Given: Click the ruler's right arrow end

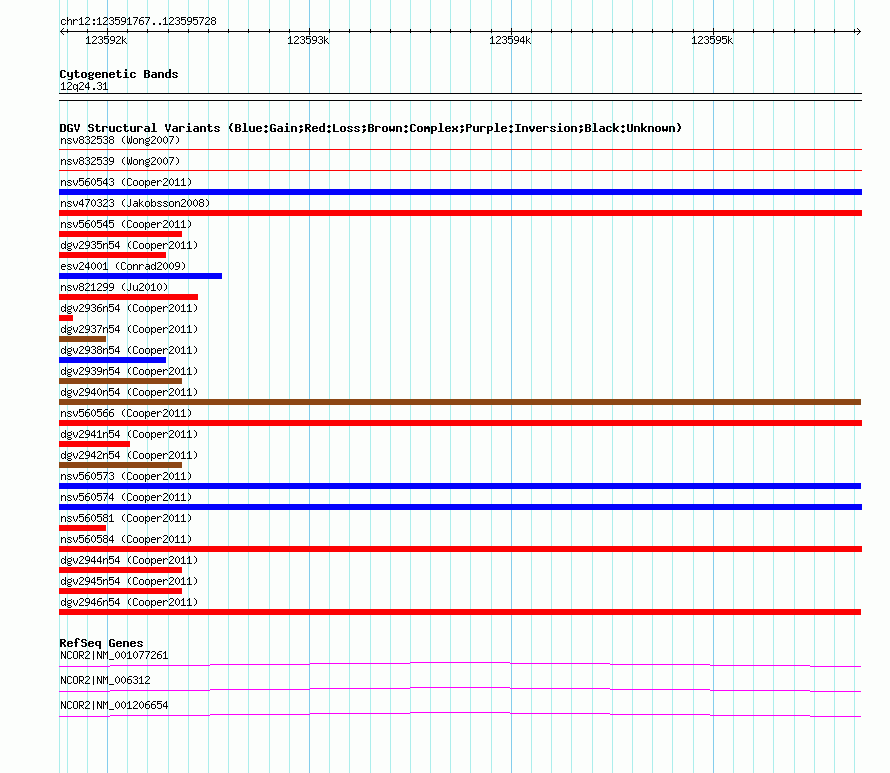Looking at the screenshot, I should [858, 32].
